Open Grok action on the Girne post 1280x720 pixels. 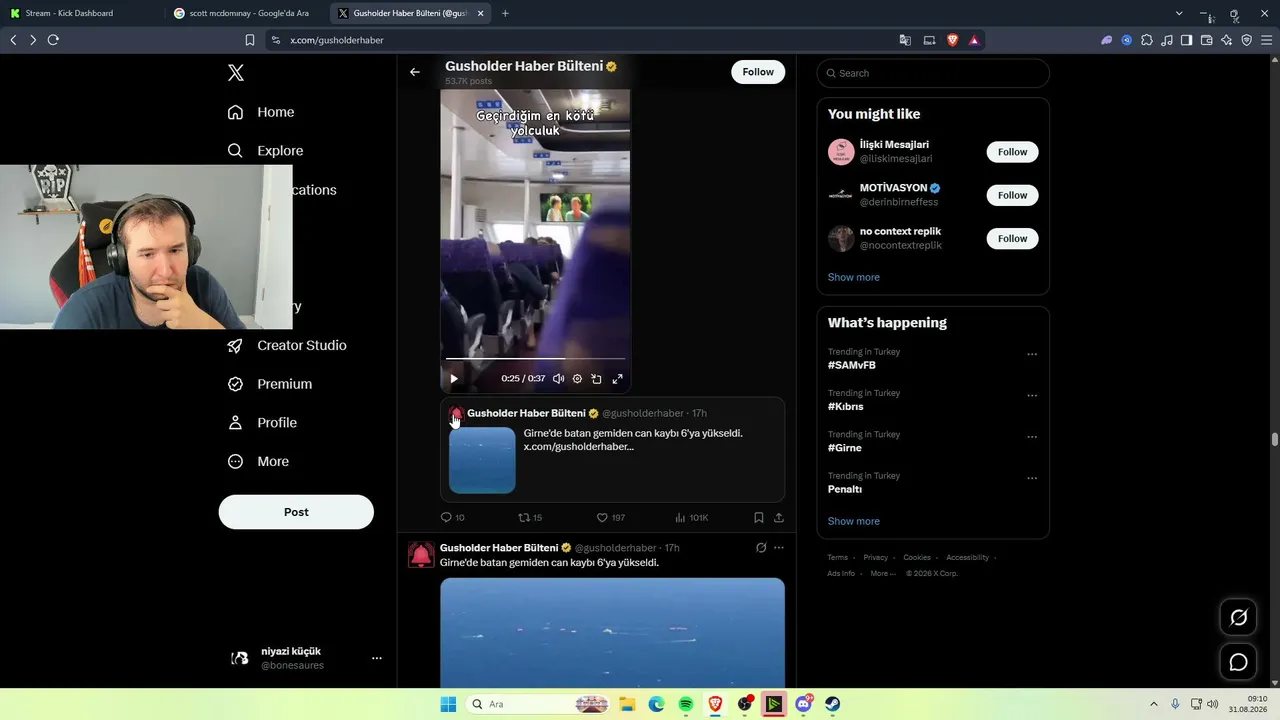coord(761,548)
